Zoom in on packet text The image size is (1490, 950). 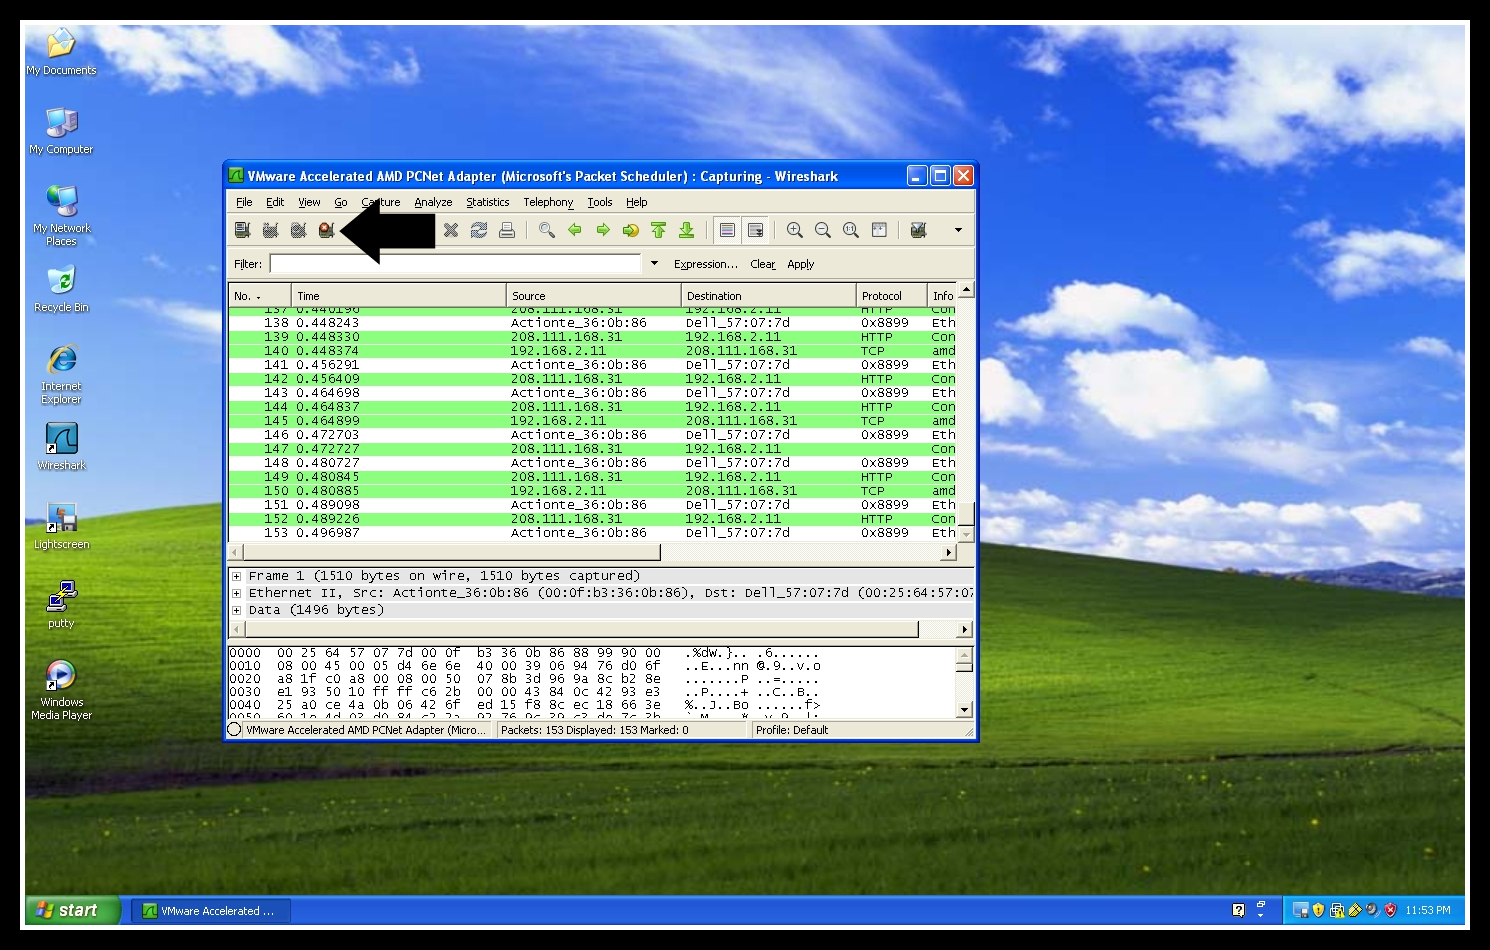tap(795, 230)
